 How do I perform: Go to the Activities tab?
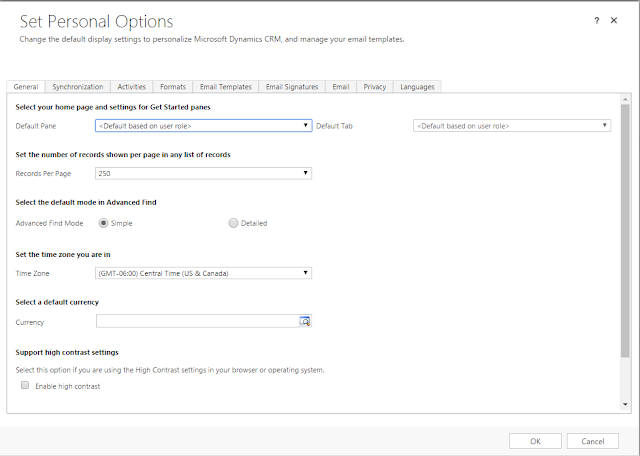tap(131, 87)
